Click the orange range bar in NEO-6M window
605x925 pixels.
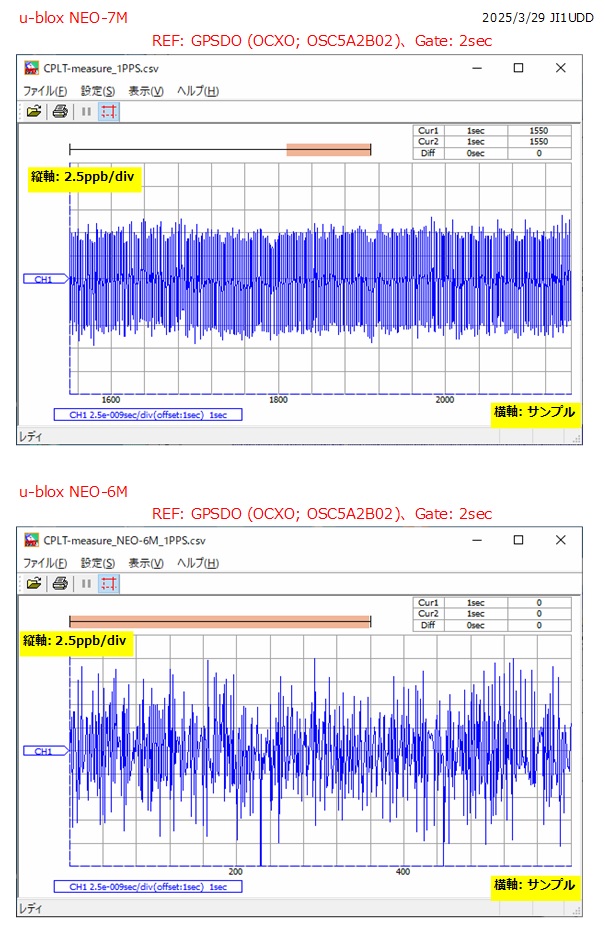click(220, 622)
